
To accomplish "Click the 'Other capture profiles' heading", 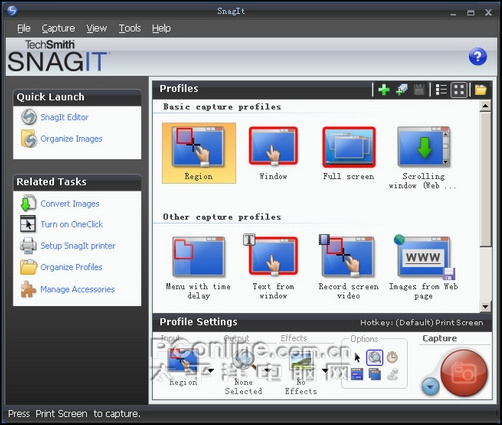I will [x=222, y=217].
